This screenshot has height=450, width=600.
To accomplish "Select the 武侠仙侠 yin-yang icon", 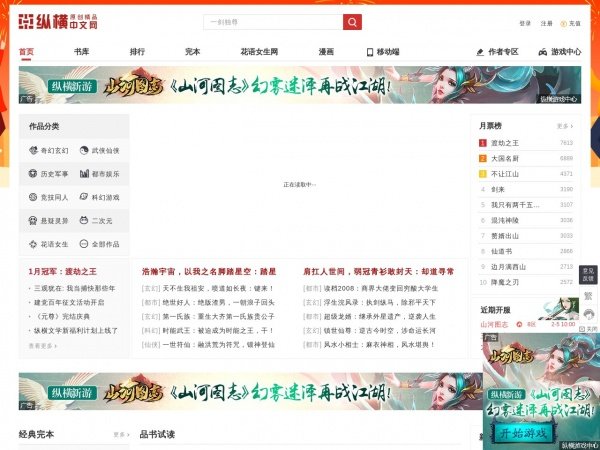I will 84,150.
